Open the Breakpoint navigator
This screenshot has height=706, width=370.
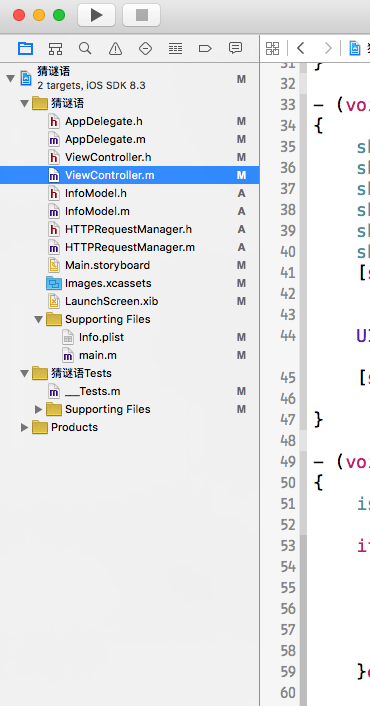click(205, 48)
